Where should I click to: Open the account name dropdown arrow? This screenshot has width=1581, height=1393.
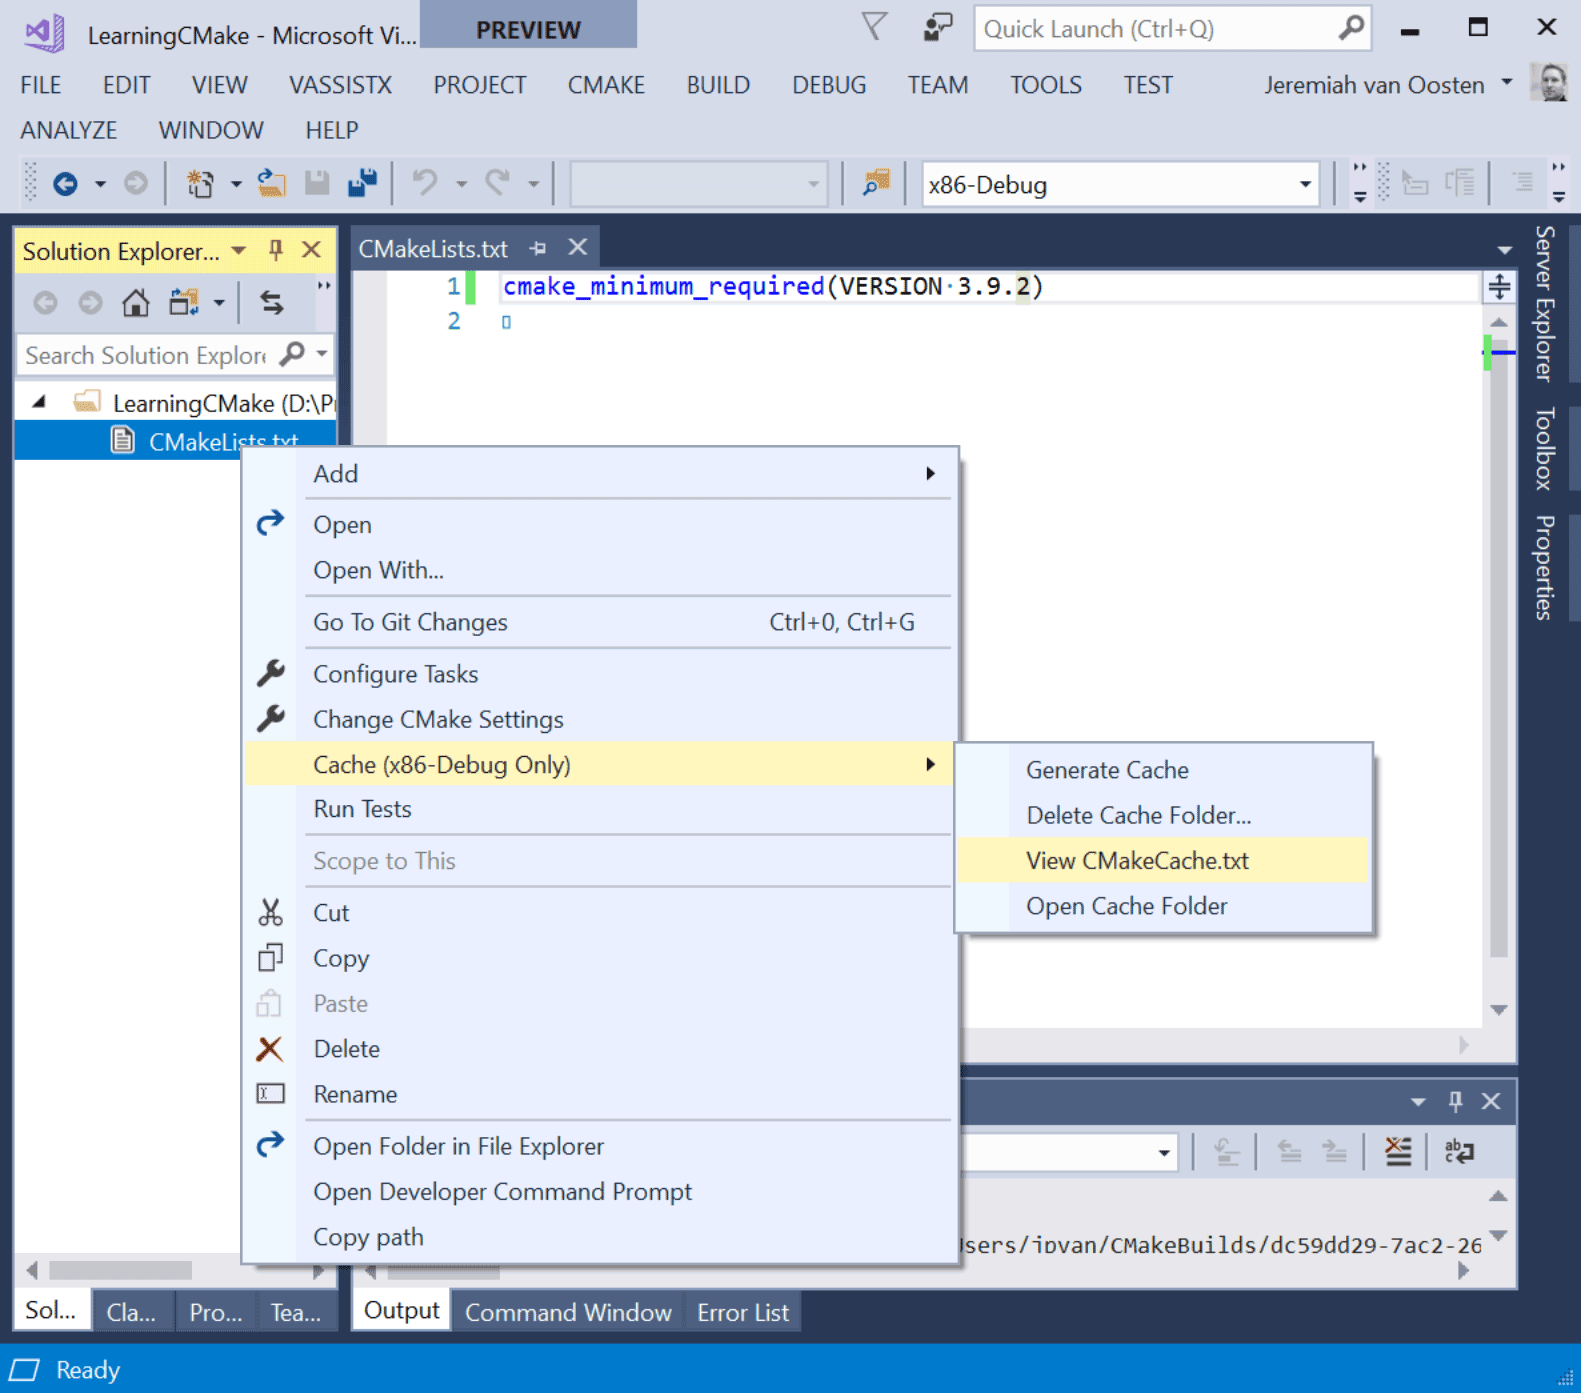pos(1506,82)
